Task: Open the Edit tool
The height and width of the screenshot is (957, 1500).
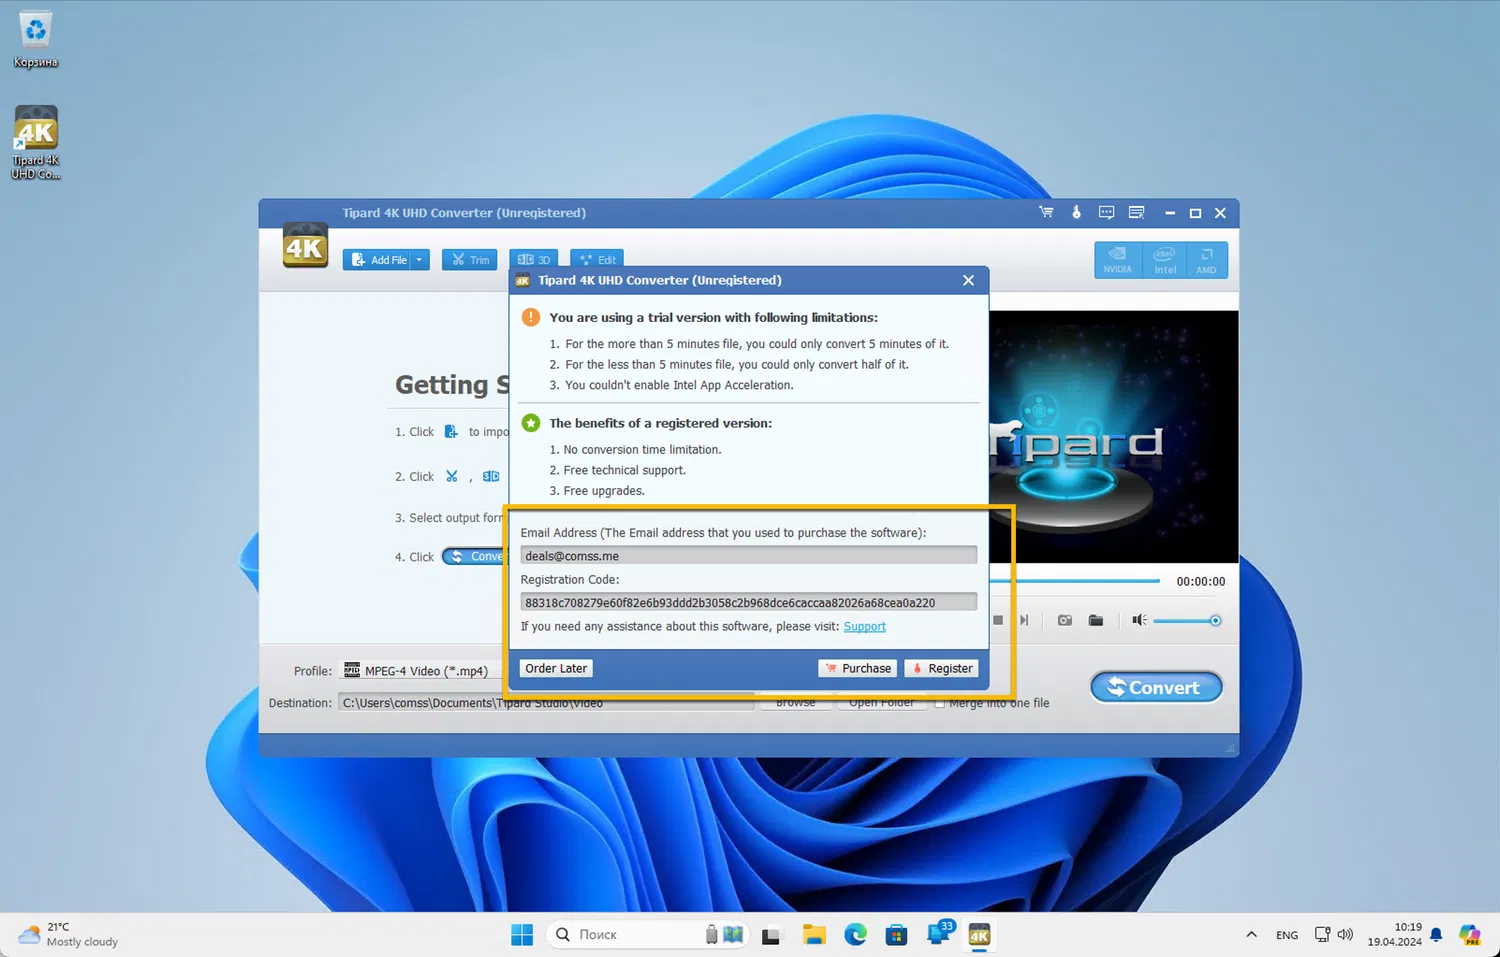Action: [597, 259]
